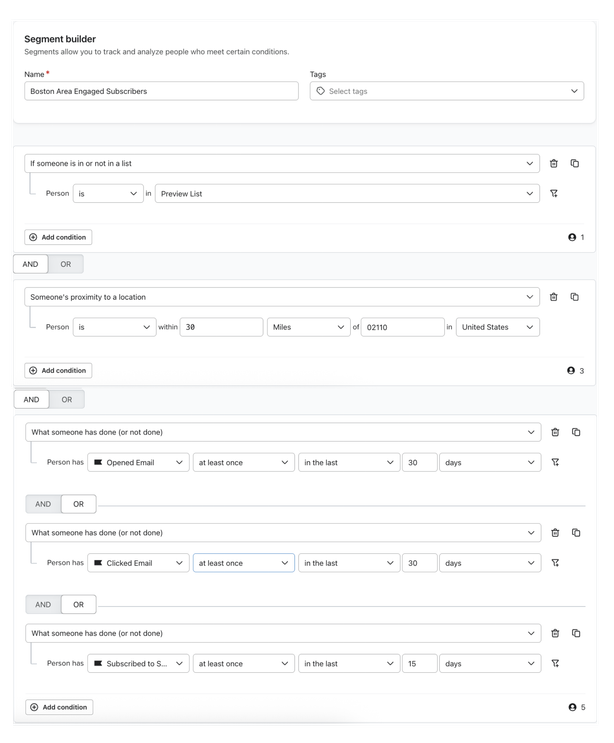Image resolution: width=614 pixels, height=743 pixels.
Task: Duplicate the Opened Email condition
Action: (576, 432)
